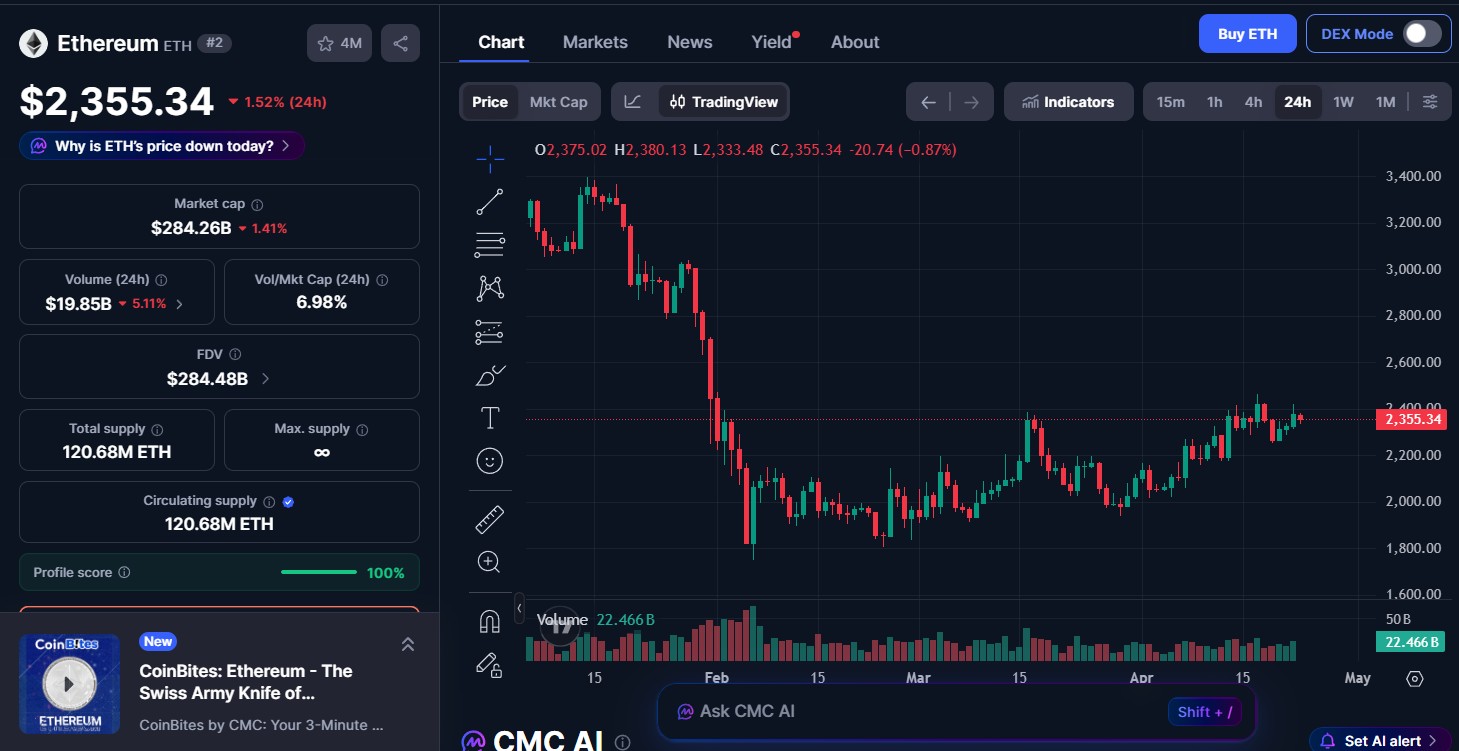Activate the zoom-in chart tool
1459x751 pixels.
point(489,561)
